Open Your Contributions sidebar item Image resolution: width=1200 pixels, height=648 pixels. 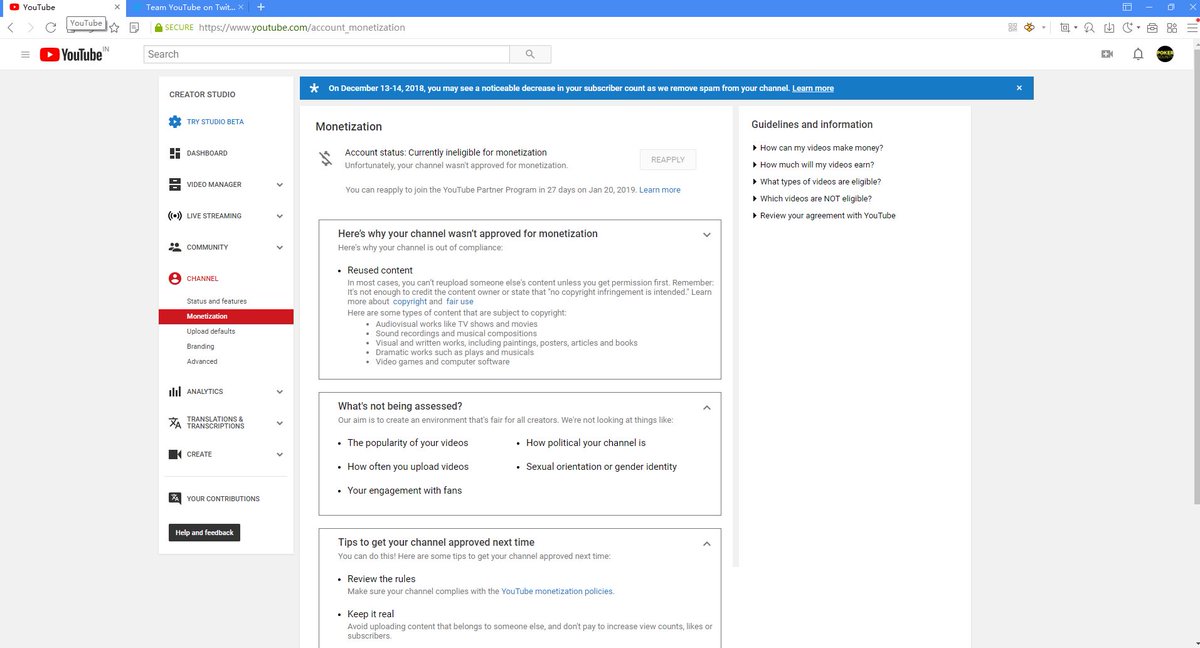tap(223, 499)
